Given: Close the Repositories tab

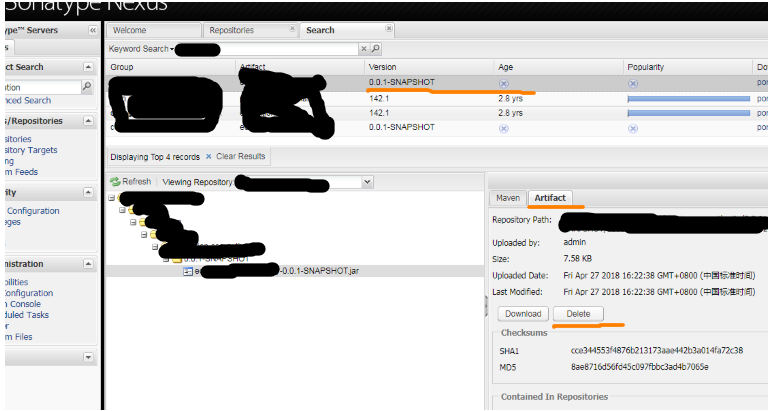Looking at the screenshot, I should (x=292, y=28).
